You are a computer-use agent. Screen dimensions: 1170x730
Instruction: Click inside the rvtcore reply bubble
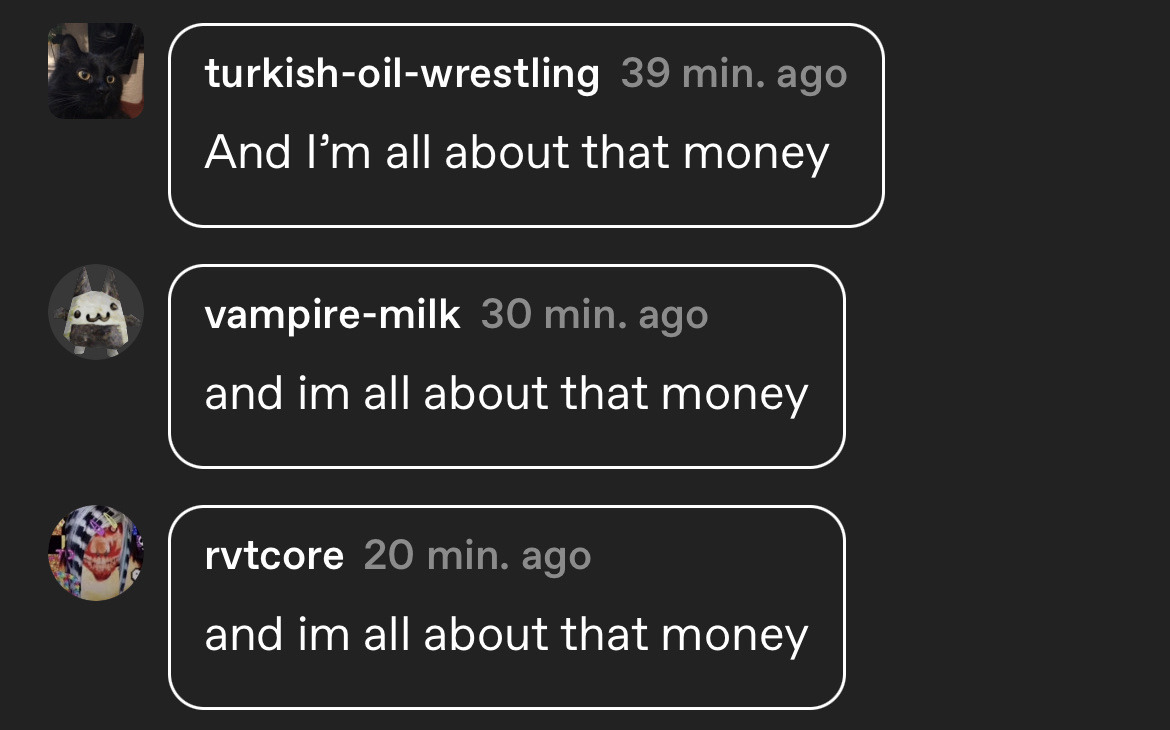coord(507,608)
